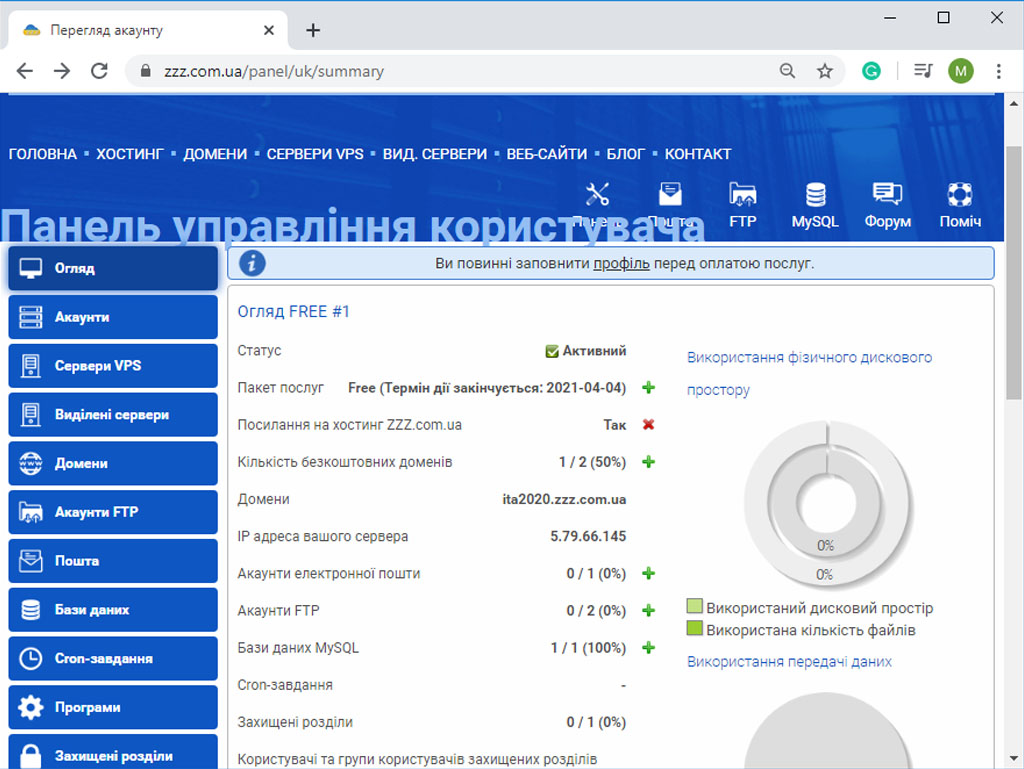The image size is (1024, 769).
Task: Click Використаний дисковий простір legend swatch
Action: (x=694, y=606)
